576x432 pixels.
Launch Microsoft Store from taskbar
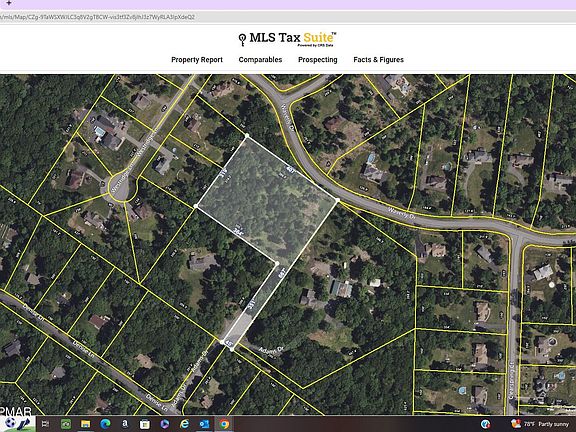(145, 424)
